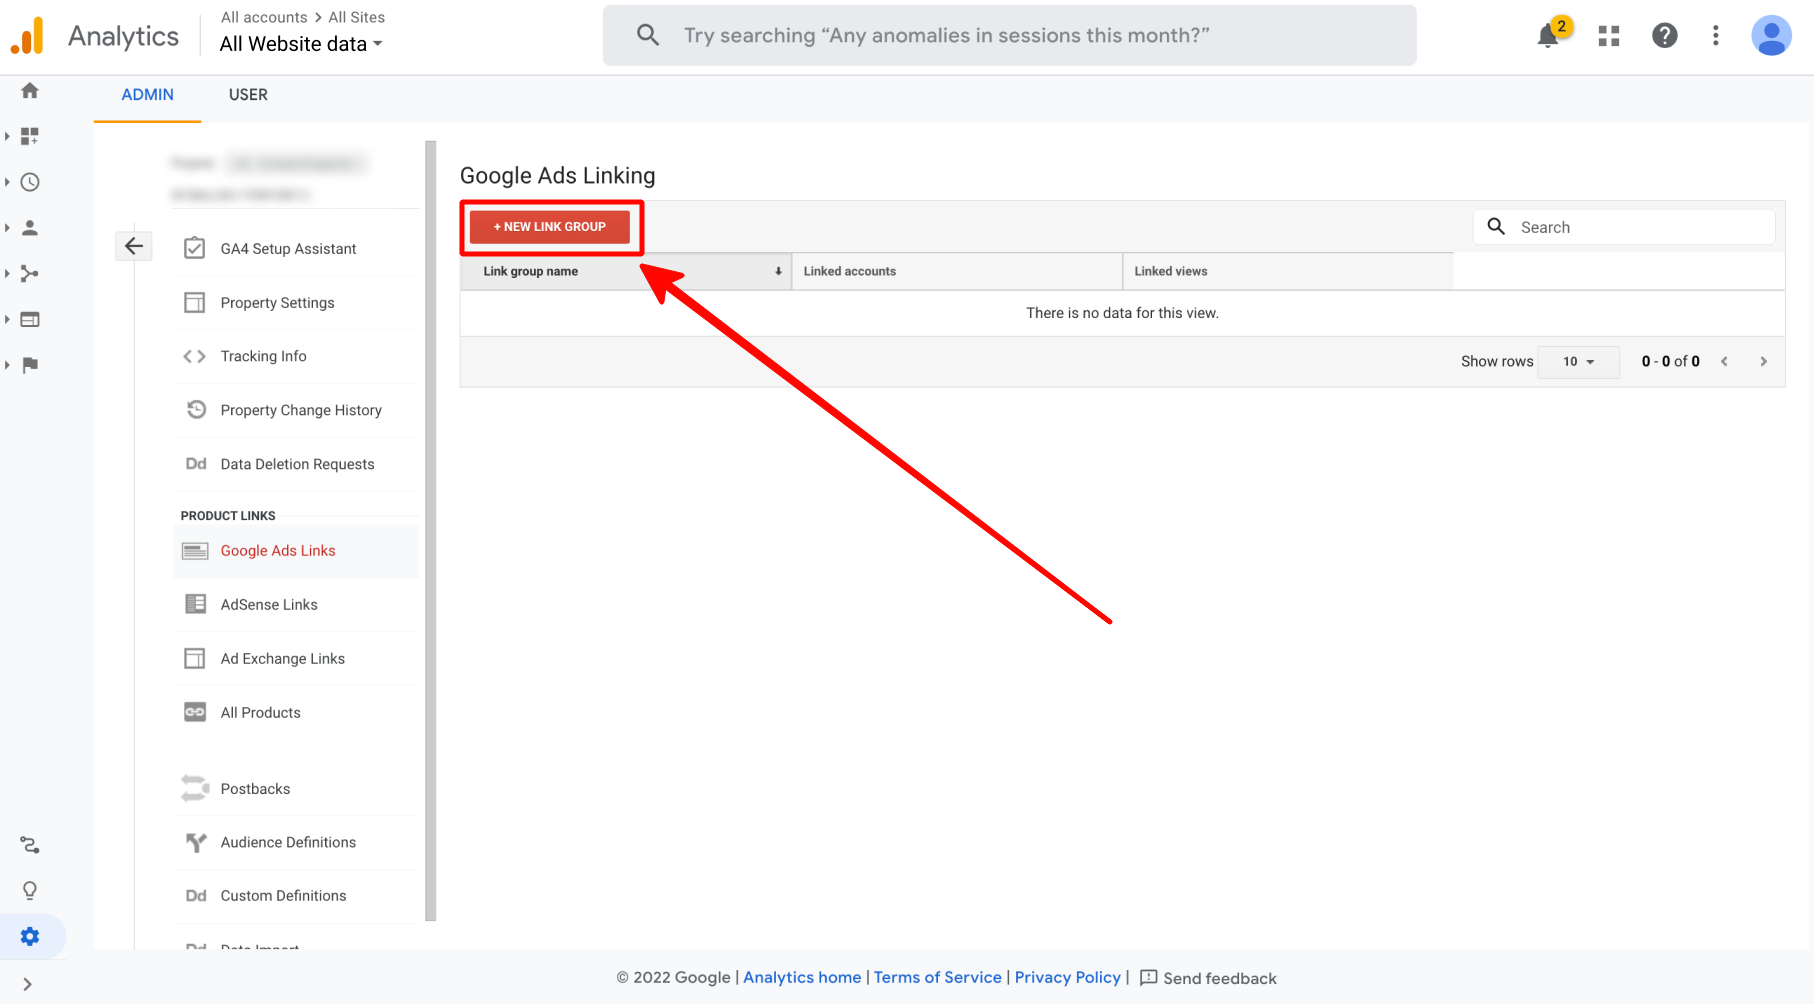Open the Privacy Policy link
Viewport: 1814px width, 1004px height.
coord(1068,978)
